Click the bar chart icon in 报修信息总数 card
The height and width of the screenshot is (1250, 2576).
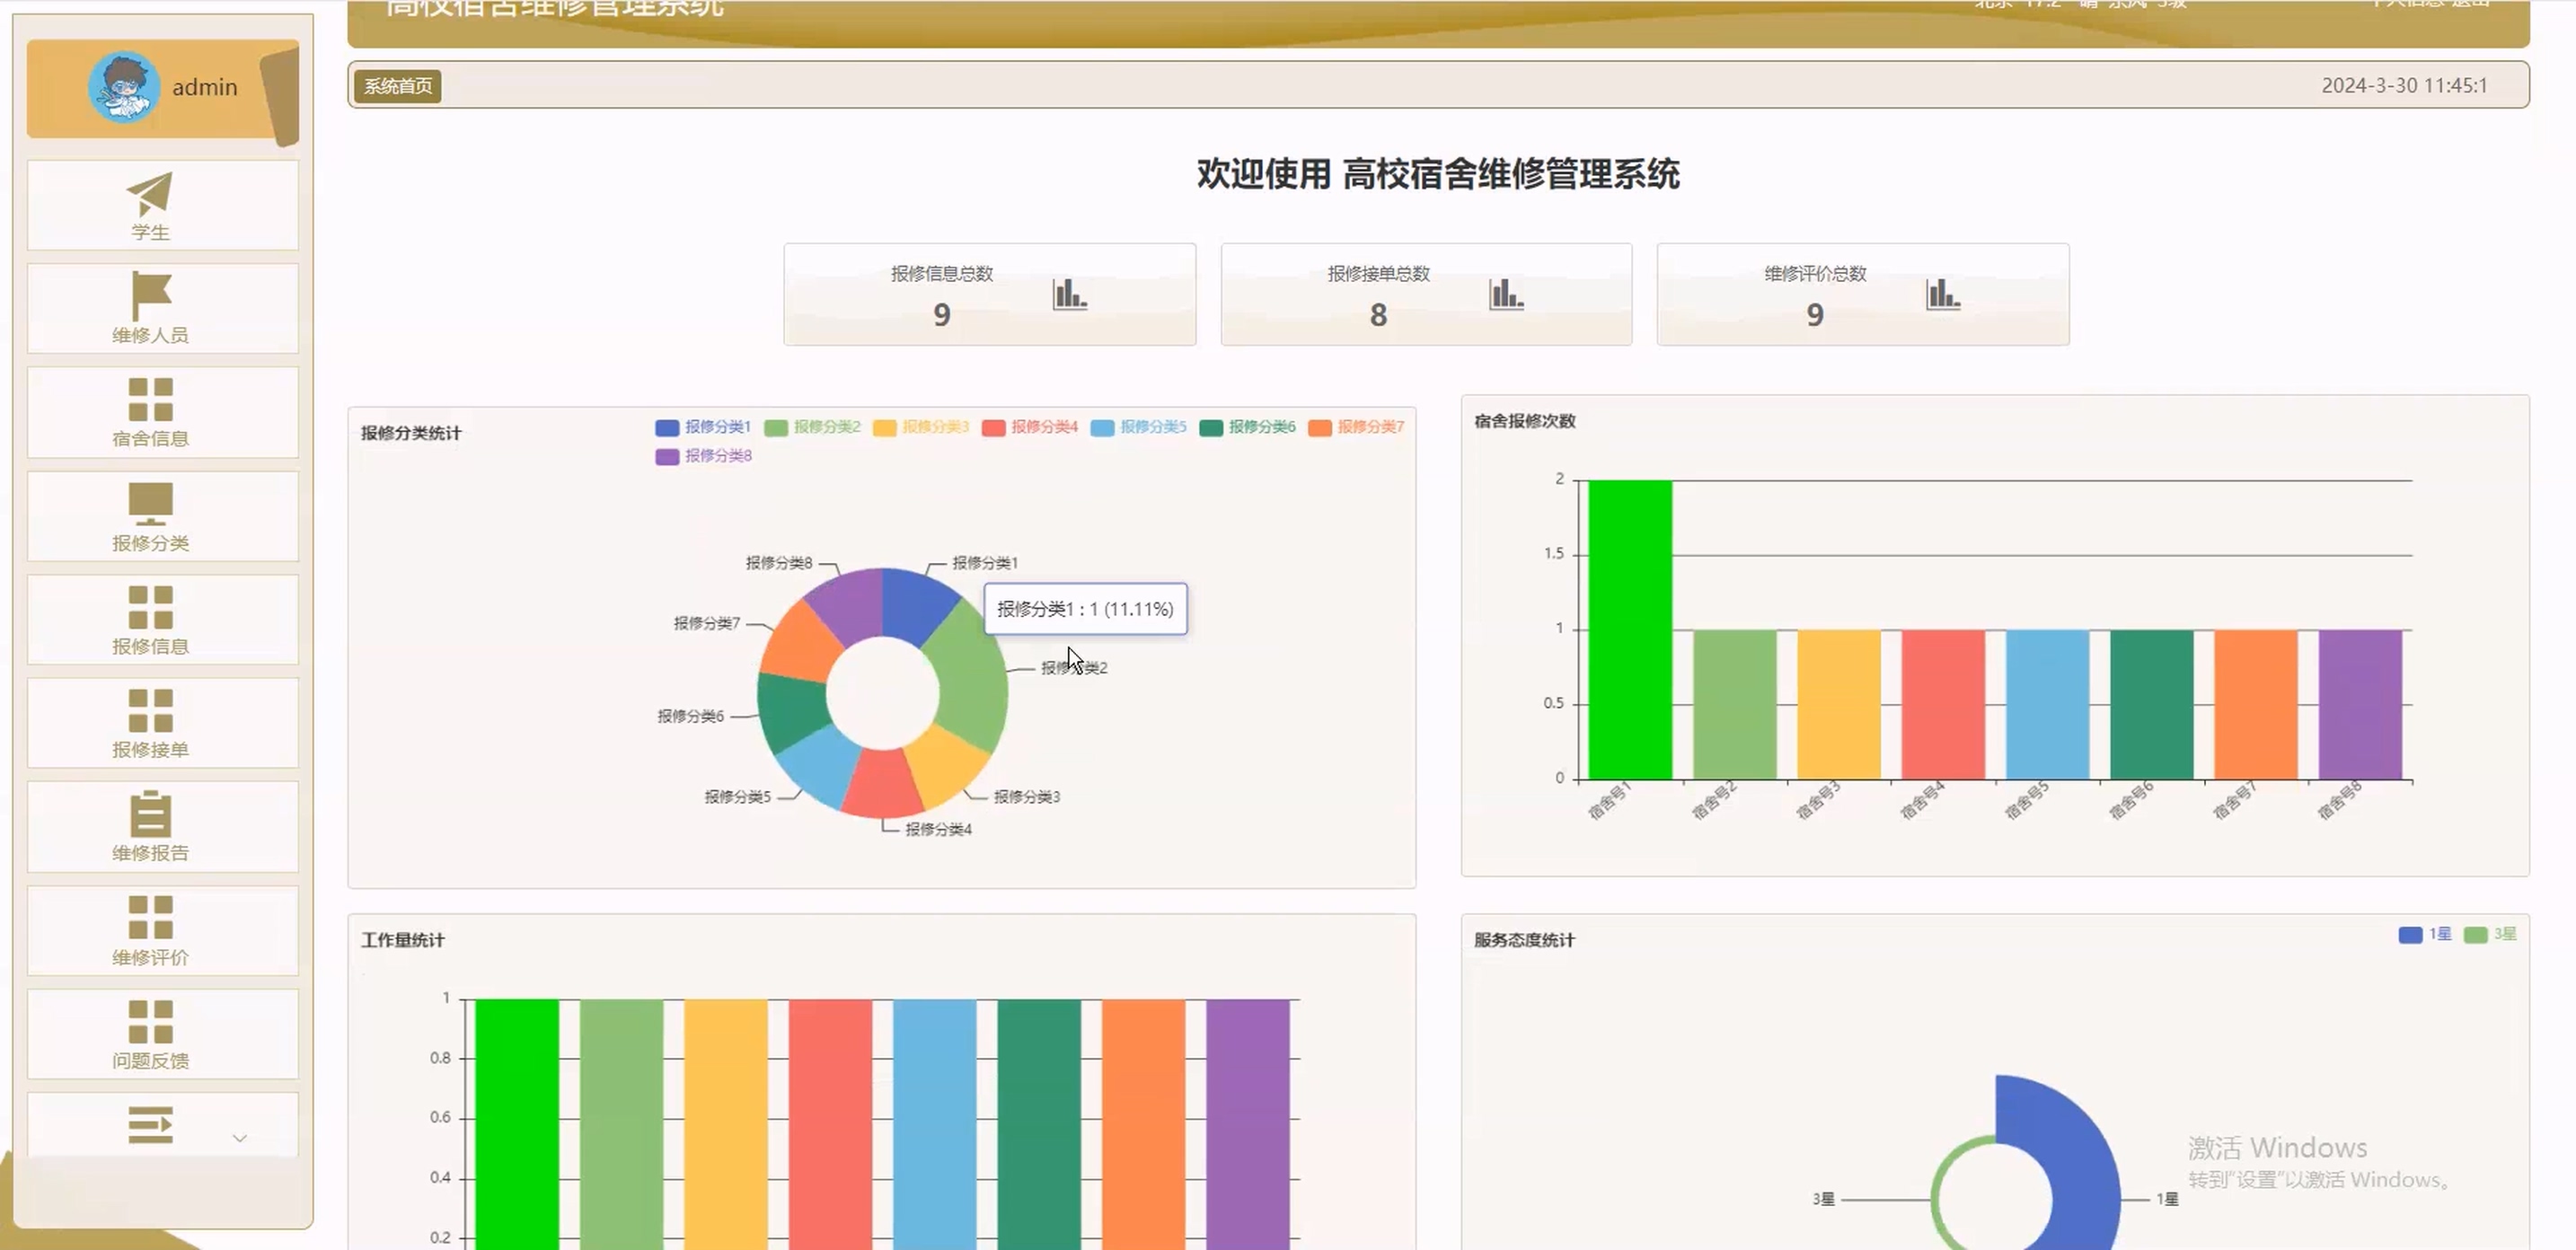(x=1069, y=294)
